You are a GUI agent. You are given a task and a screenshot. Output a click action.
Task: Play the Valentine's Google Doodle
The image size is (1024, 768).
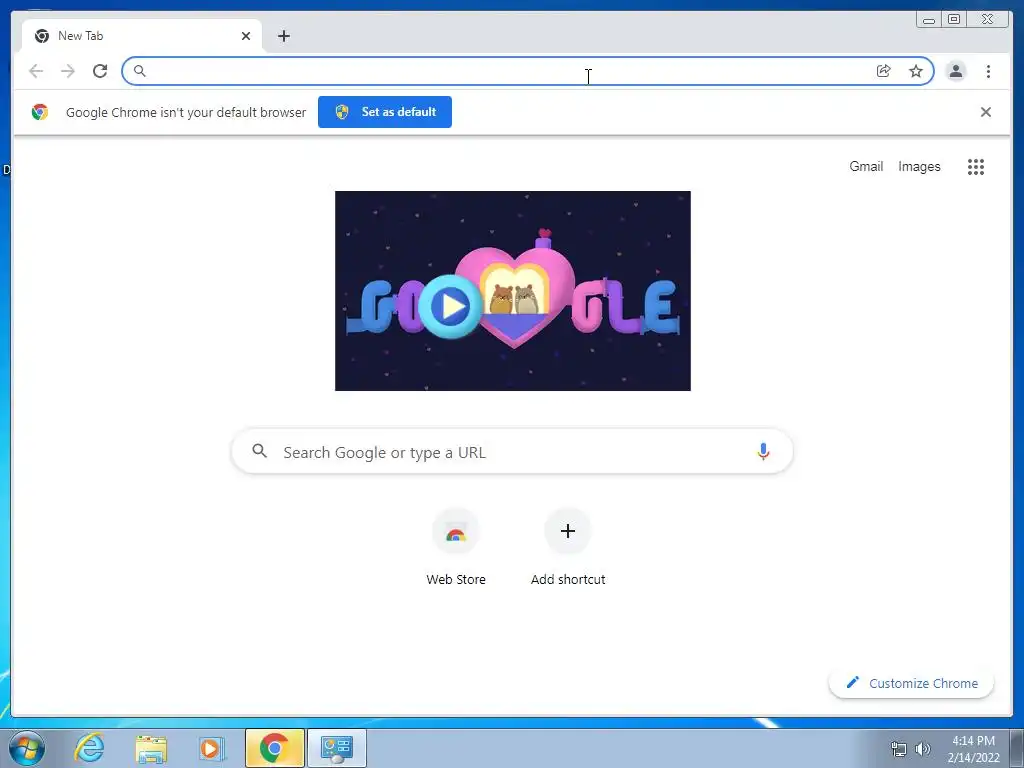pyautogui.click(x=451, y=306)
